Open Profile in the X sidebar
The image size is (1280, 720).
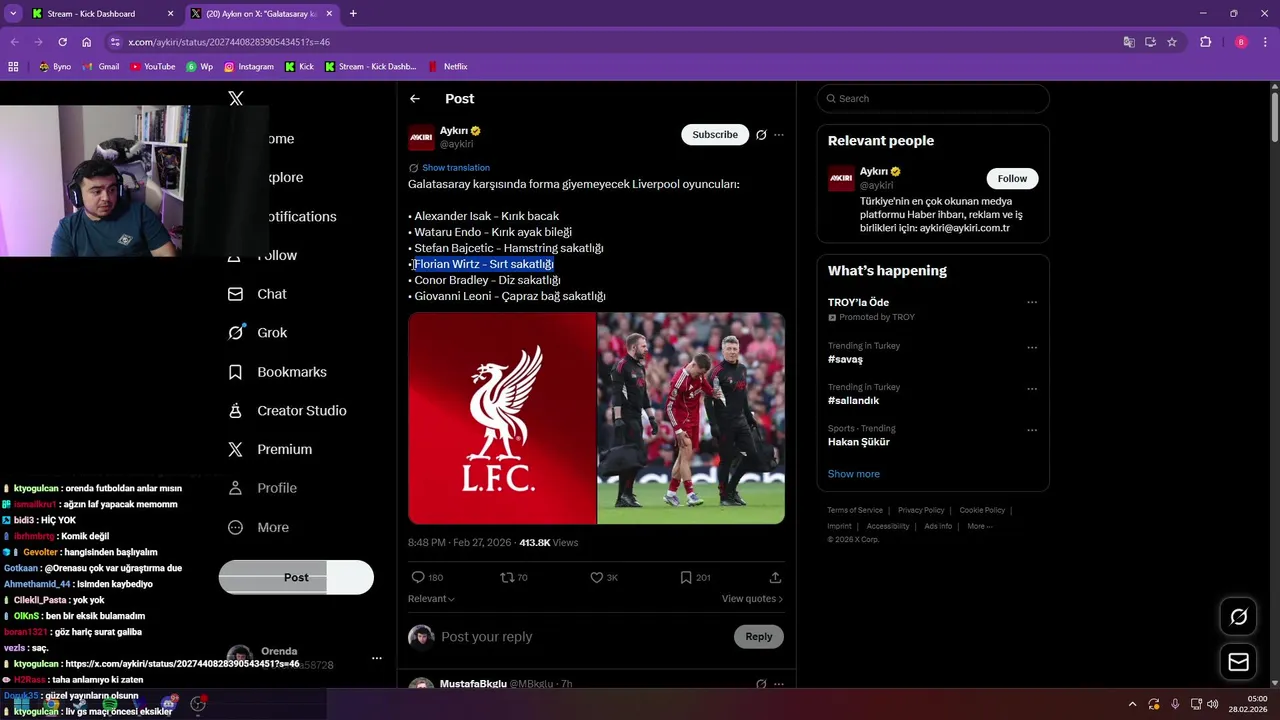click(x=262, y=488)
